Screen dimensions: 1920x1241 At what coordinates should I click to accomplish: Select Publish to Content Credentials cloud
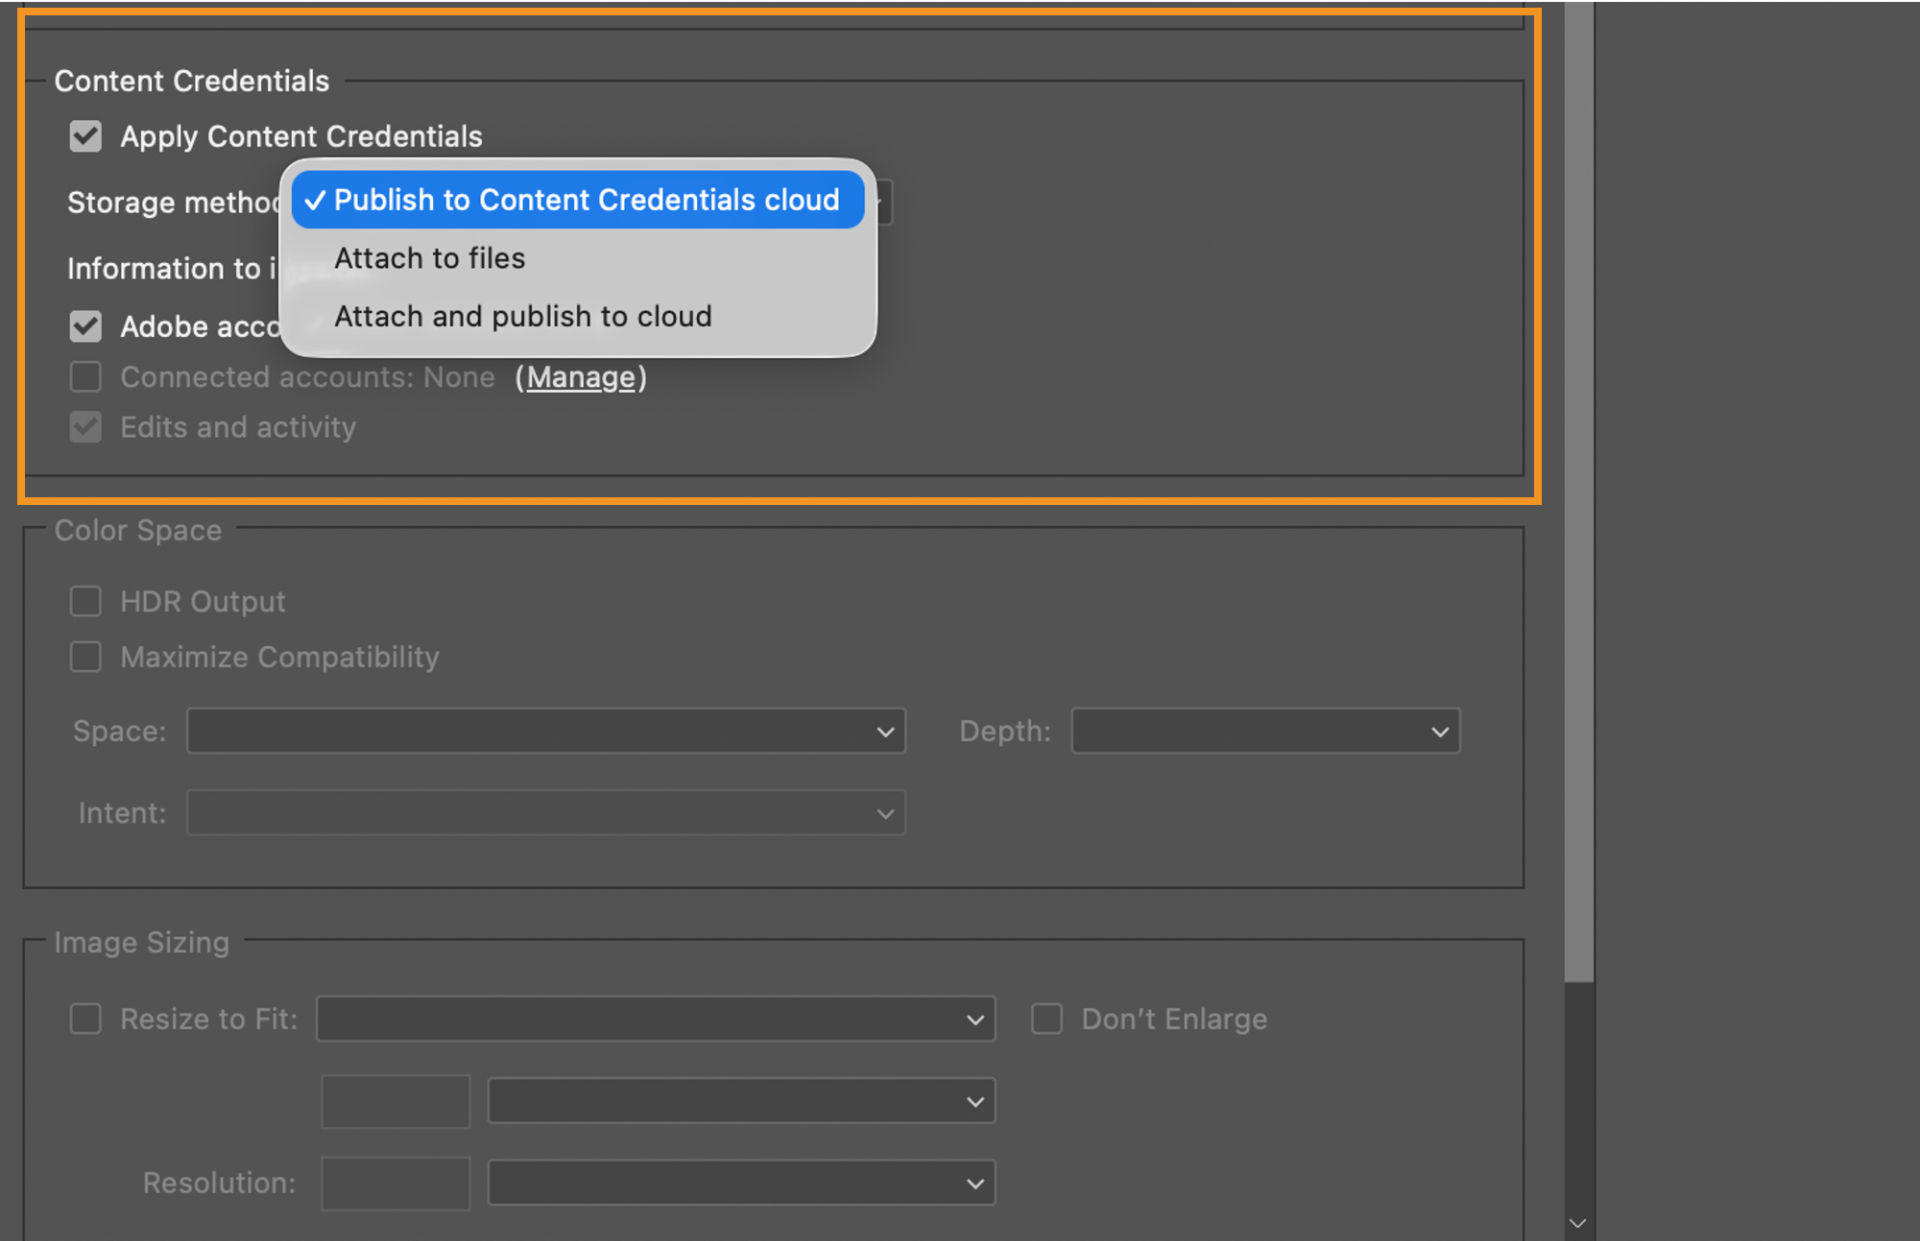(x=578, y=200)
